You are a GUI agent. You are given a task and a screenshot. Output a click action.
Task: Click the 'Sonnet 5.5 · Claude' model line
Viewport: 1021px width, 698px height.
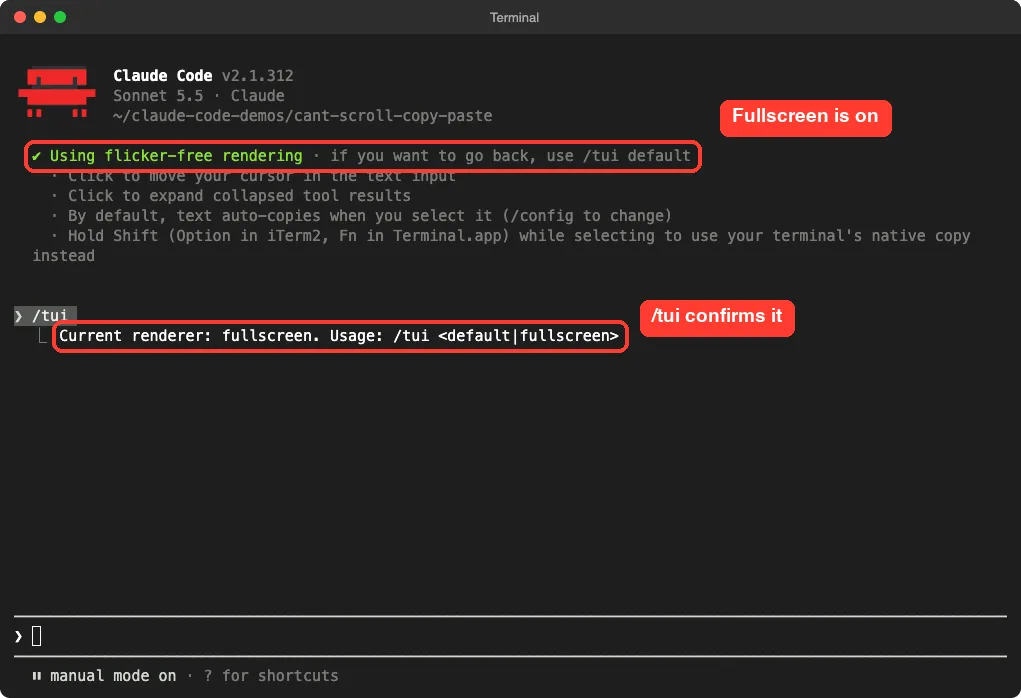(x=199, y=96)
